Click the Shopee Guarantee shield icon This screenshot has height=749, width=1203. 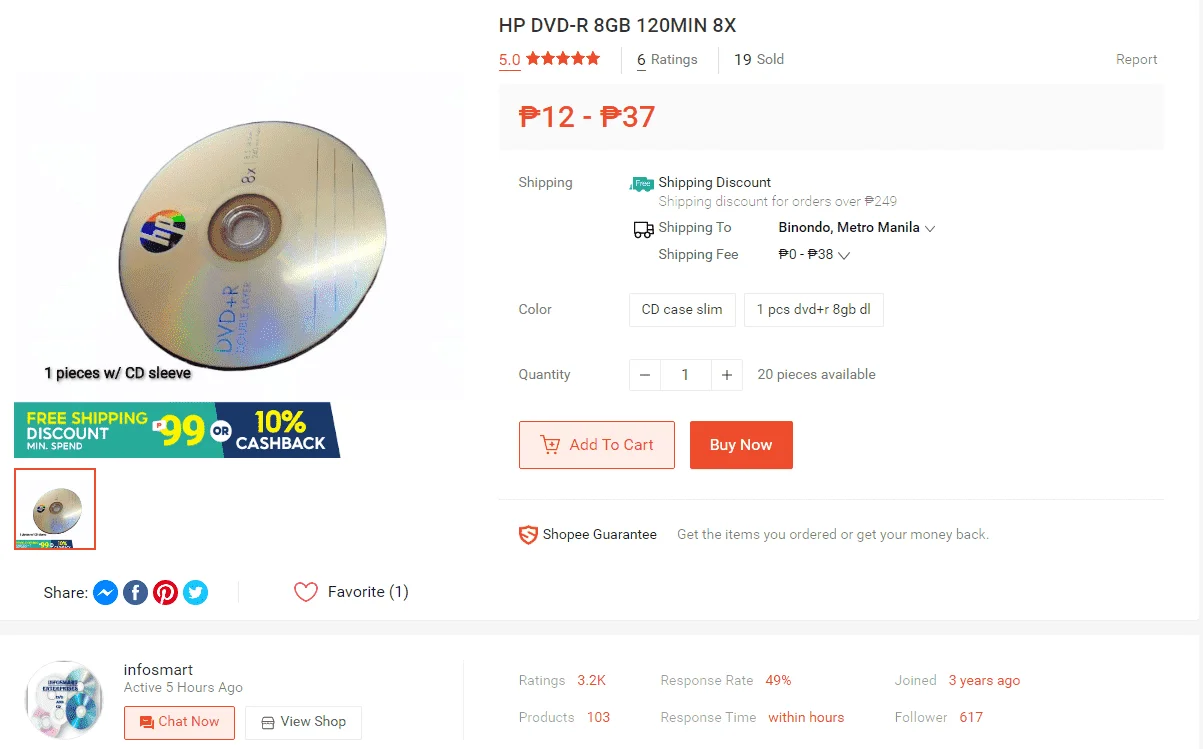coord(528,535)
